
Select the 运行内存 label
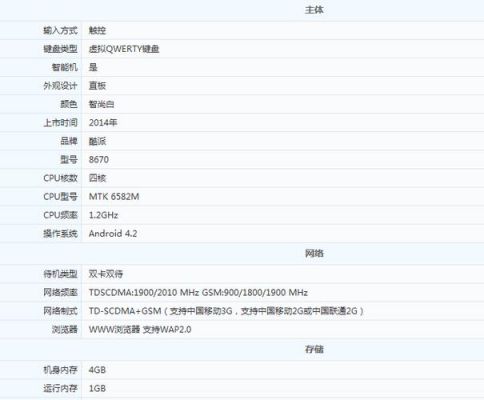tap(60, 388)
